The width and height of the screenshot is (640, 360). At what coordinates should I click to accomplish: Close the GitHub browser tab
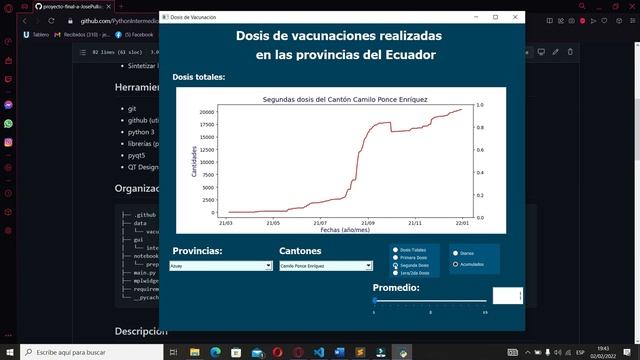109,7
